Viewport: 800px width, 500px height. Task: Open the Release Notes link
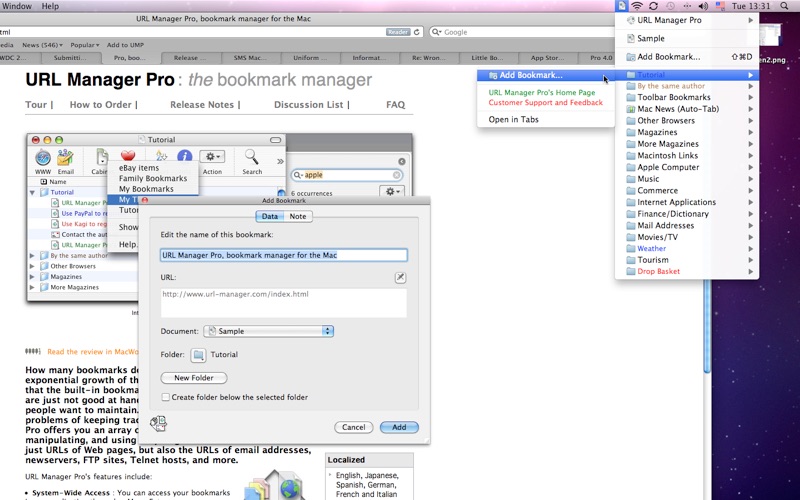click(202, 105)
